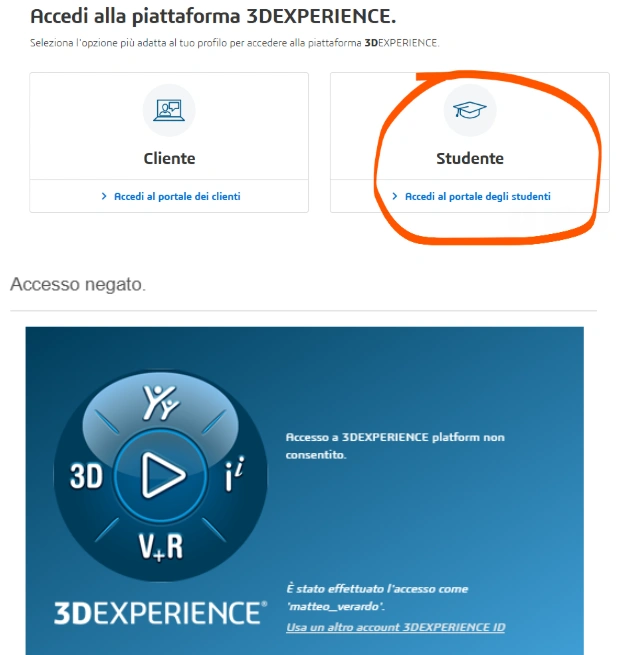Select the 3D quadrant of the compass

(86, 476)
